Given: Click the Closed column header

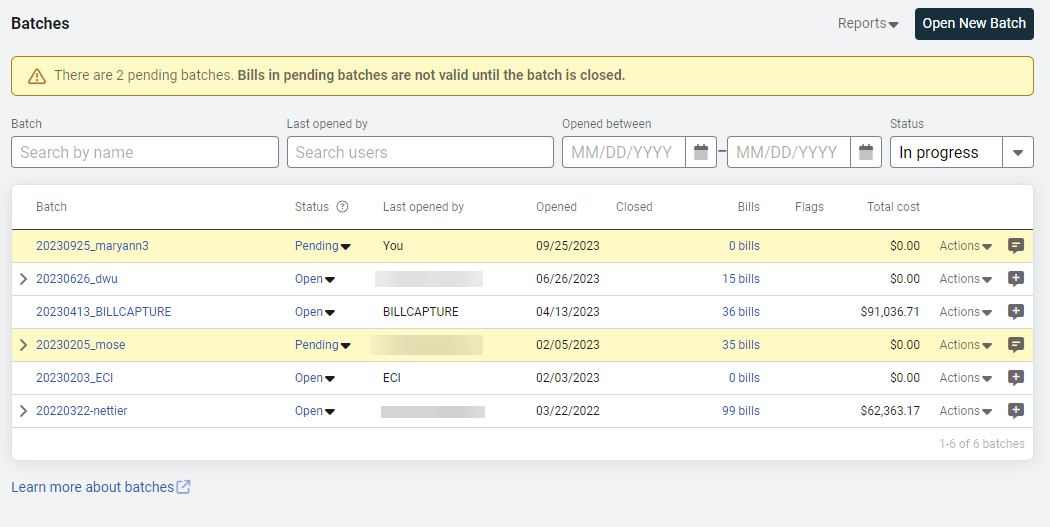Looking at the screenshot, I should click(634, 207).
